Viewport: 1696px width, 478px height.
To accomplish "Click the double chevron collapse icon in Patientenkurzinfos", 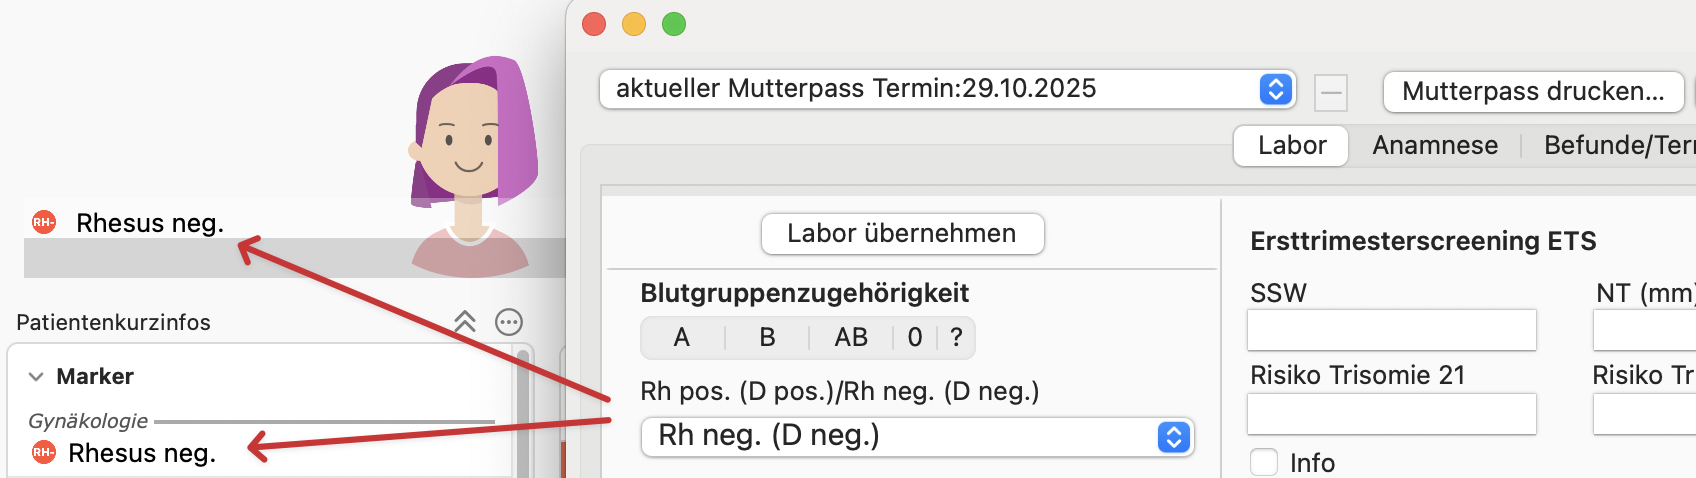I will coord(465,322).
